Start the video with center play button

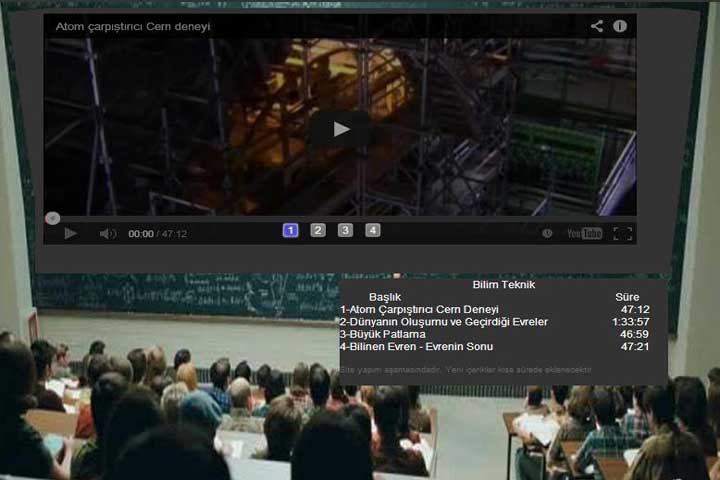pyautogui.click(x=340, y=130)
